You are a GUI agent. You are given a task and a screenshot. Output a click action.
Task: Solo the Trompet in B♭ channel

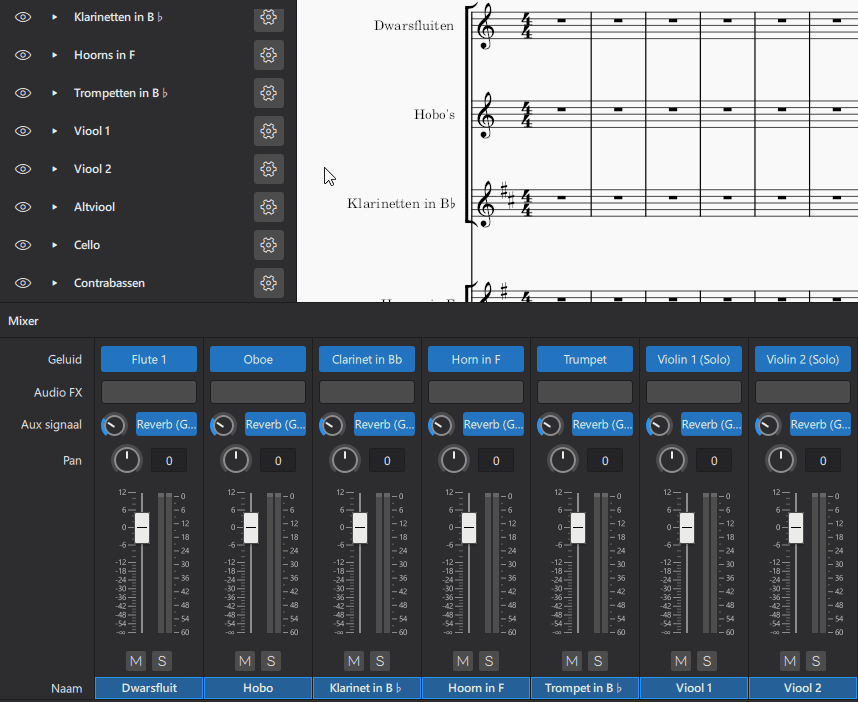point(598,661)
